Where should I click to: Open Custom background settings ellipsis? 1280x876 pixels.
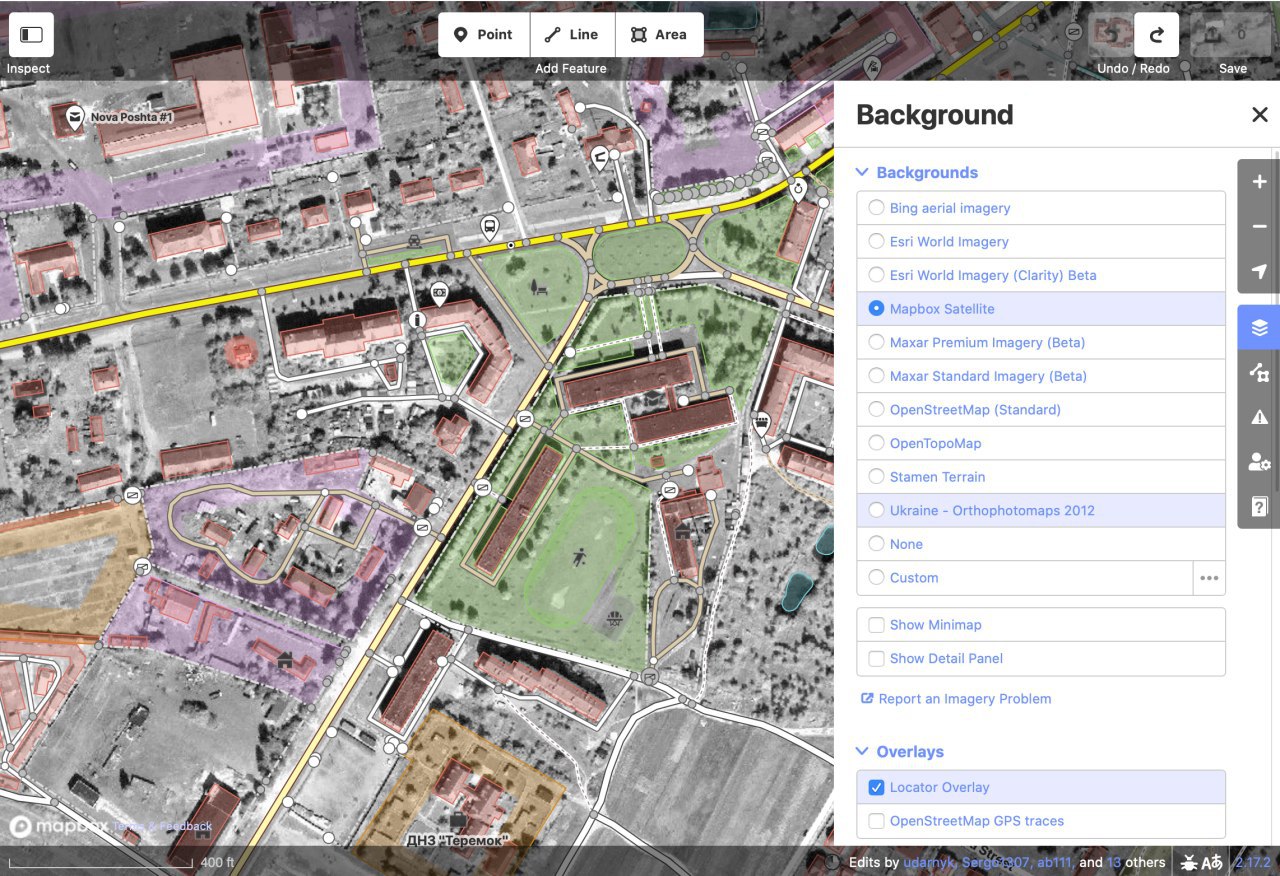click(1209, 578)
